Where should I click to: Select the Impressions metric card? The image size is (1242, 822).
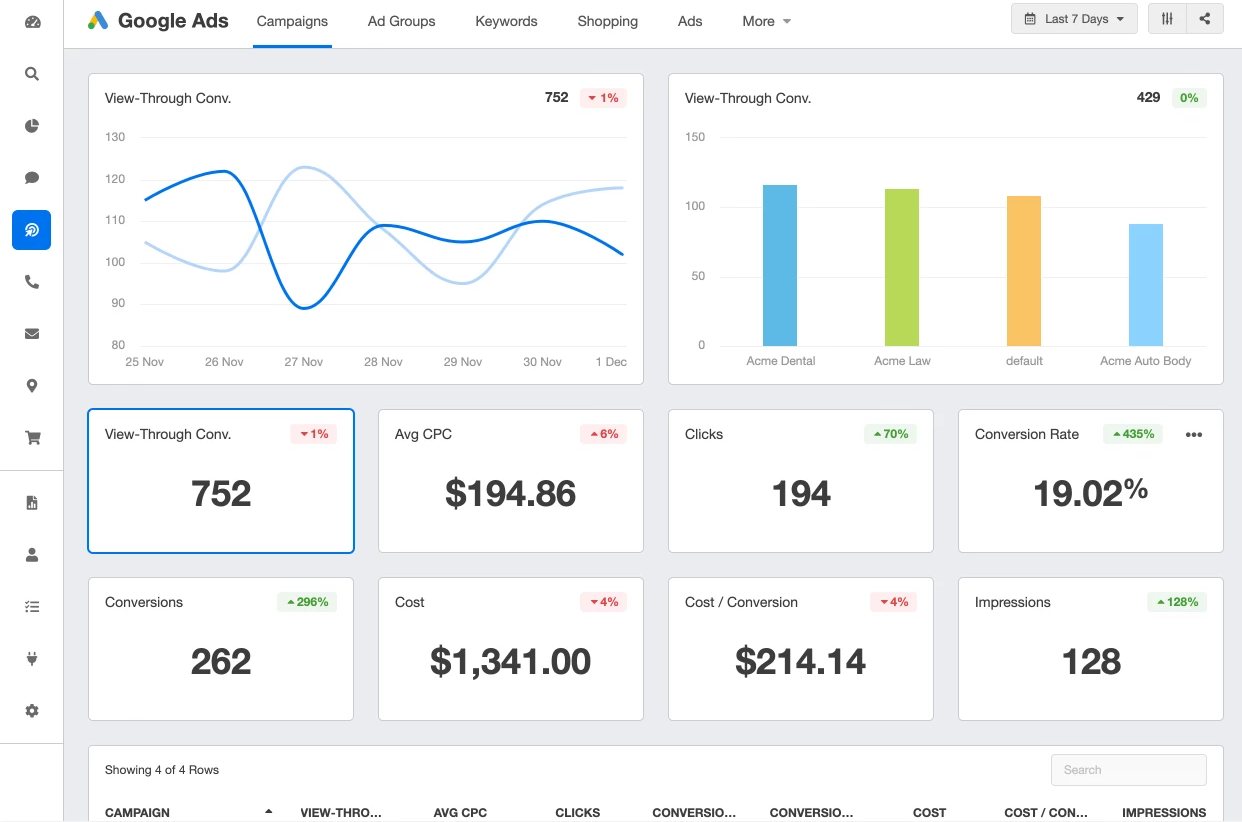coord(1090,648)
